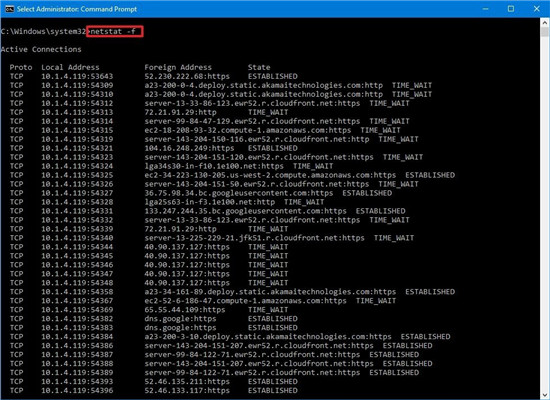
Task: Click the 'Proto' column header
Action: pos(21,67)
